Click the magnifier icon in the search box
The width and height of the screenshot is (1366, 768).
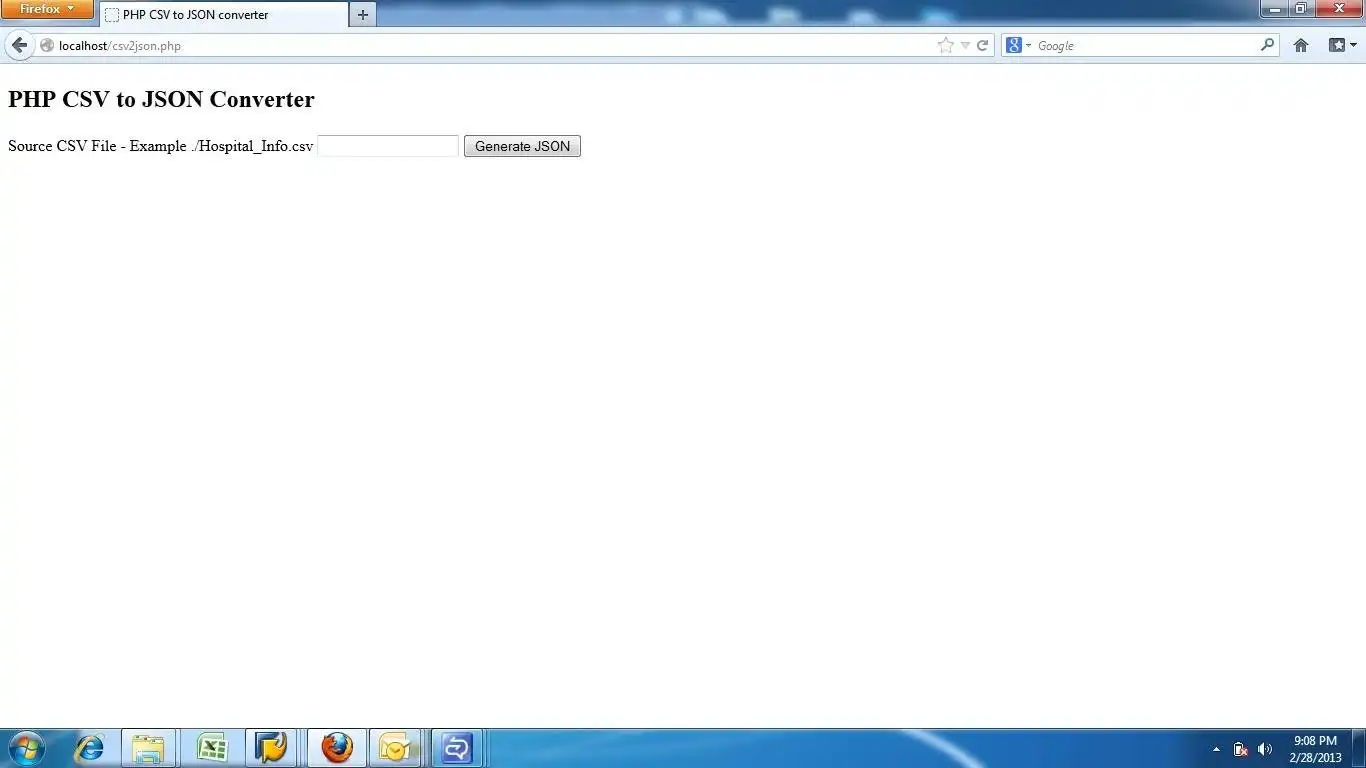[x=1268, y=45]
